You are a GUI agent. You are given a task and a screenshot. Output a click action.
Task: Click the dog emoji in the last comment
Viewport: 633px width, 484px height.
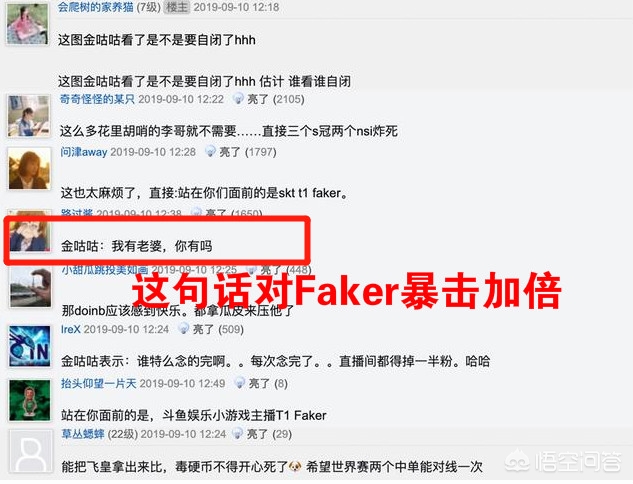[295, 467]
